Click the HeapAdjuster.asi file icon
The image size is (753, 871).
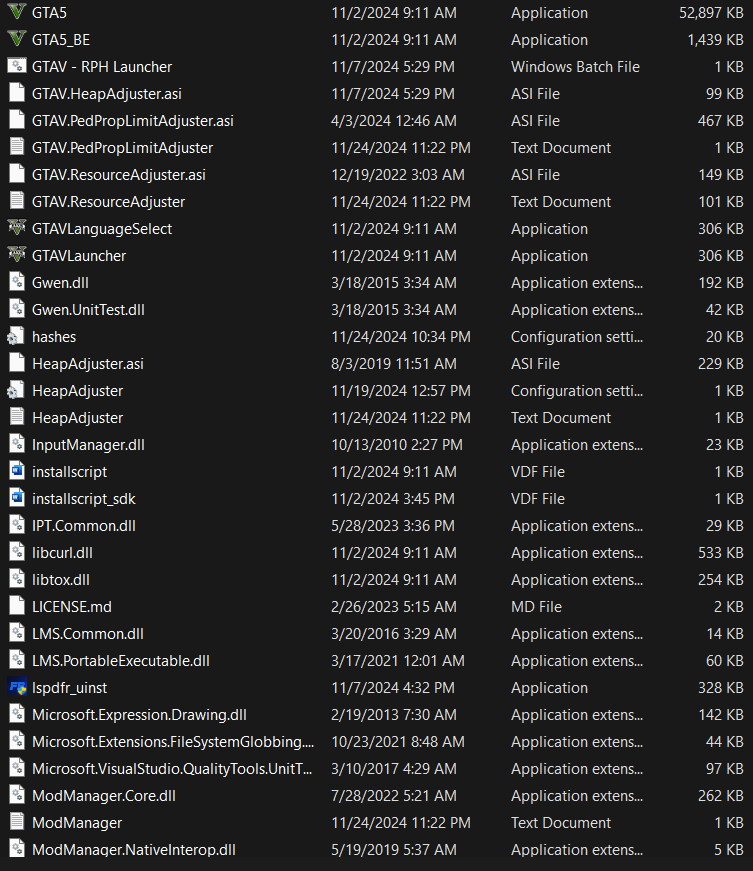(17, 363)
